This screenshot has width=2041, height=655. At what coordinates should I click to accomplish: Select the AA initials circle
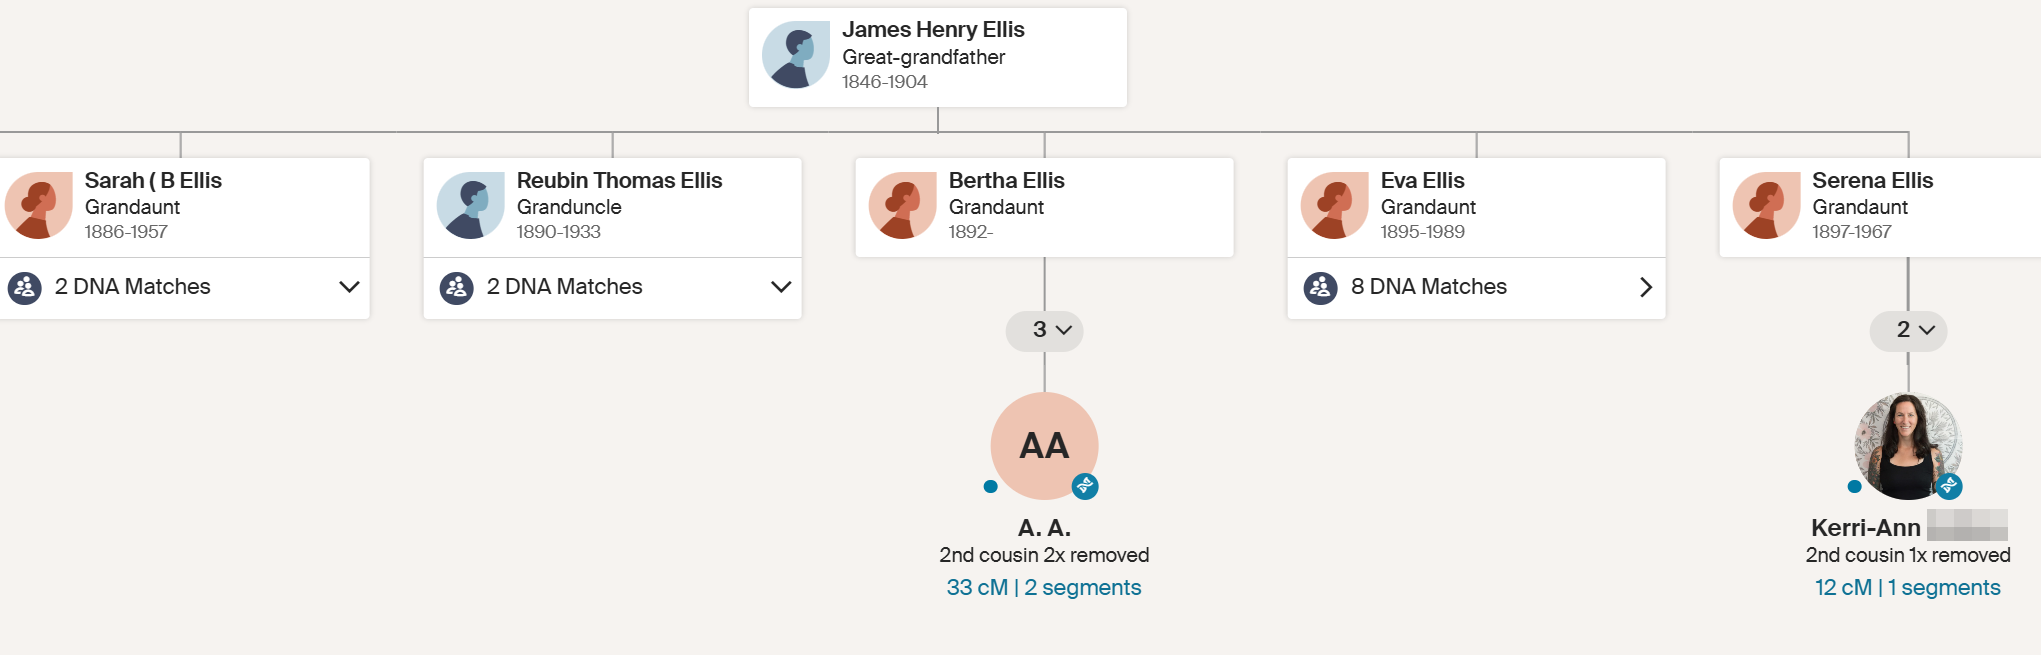(x=1044, y=446)
